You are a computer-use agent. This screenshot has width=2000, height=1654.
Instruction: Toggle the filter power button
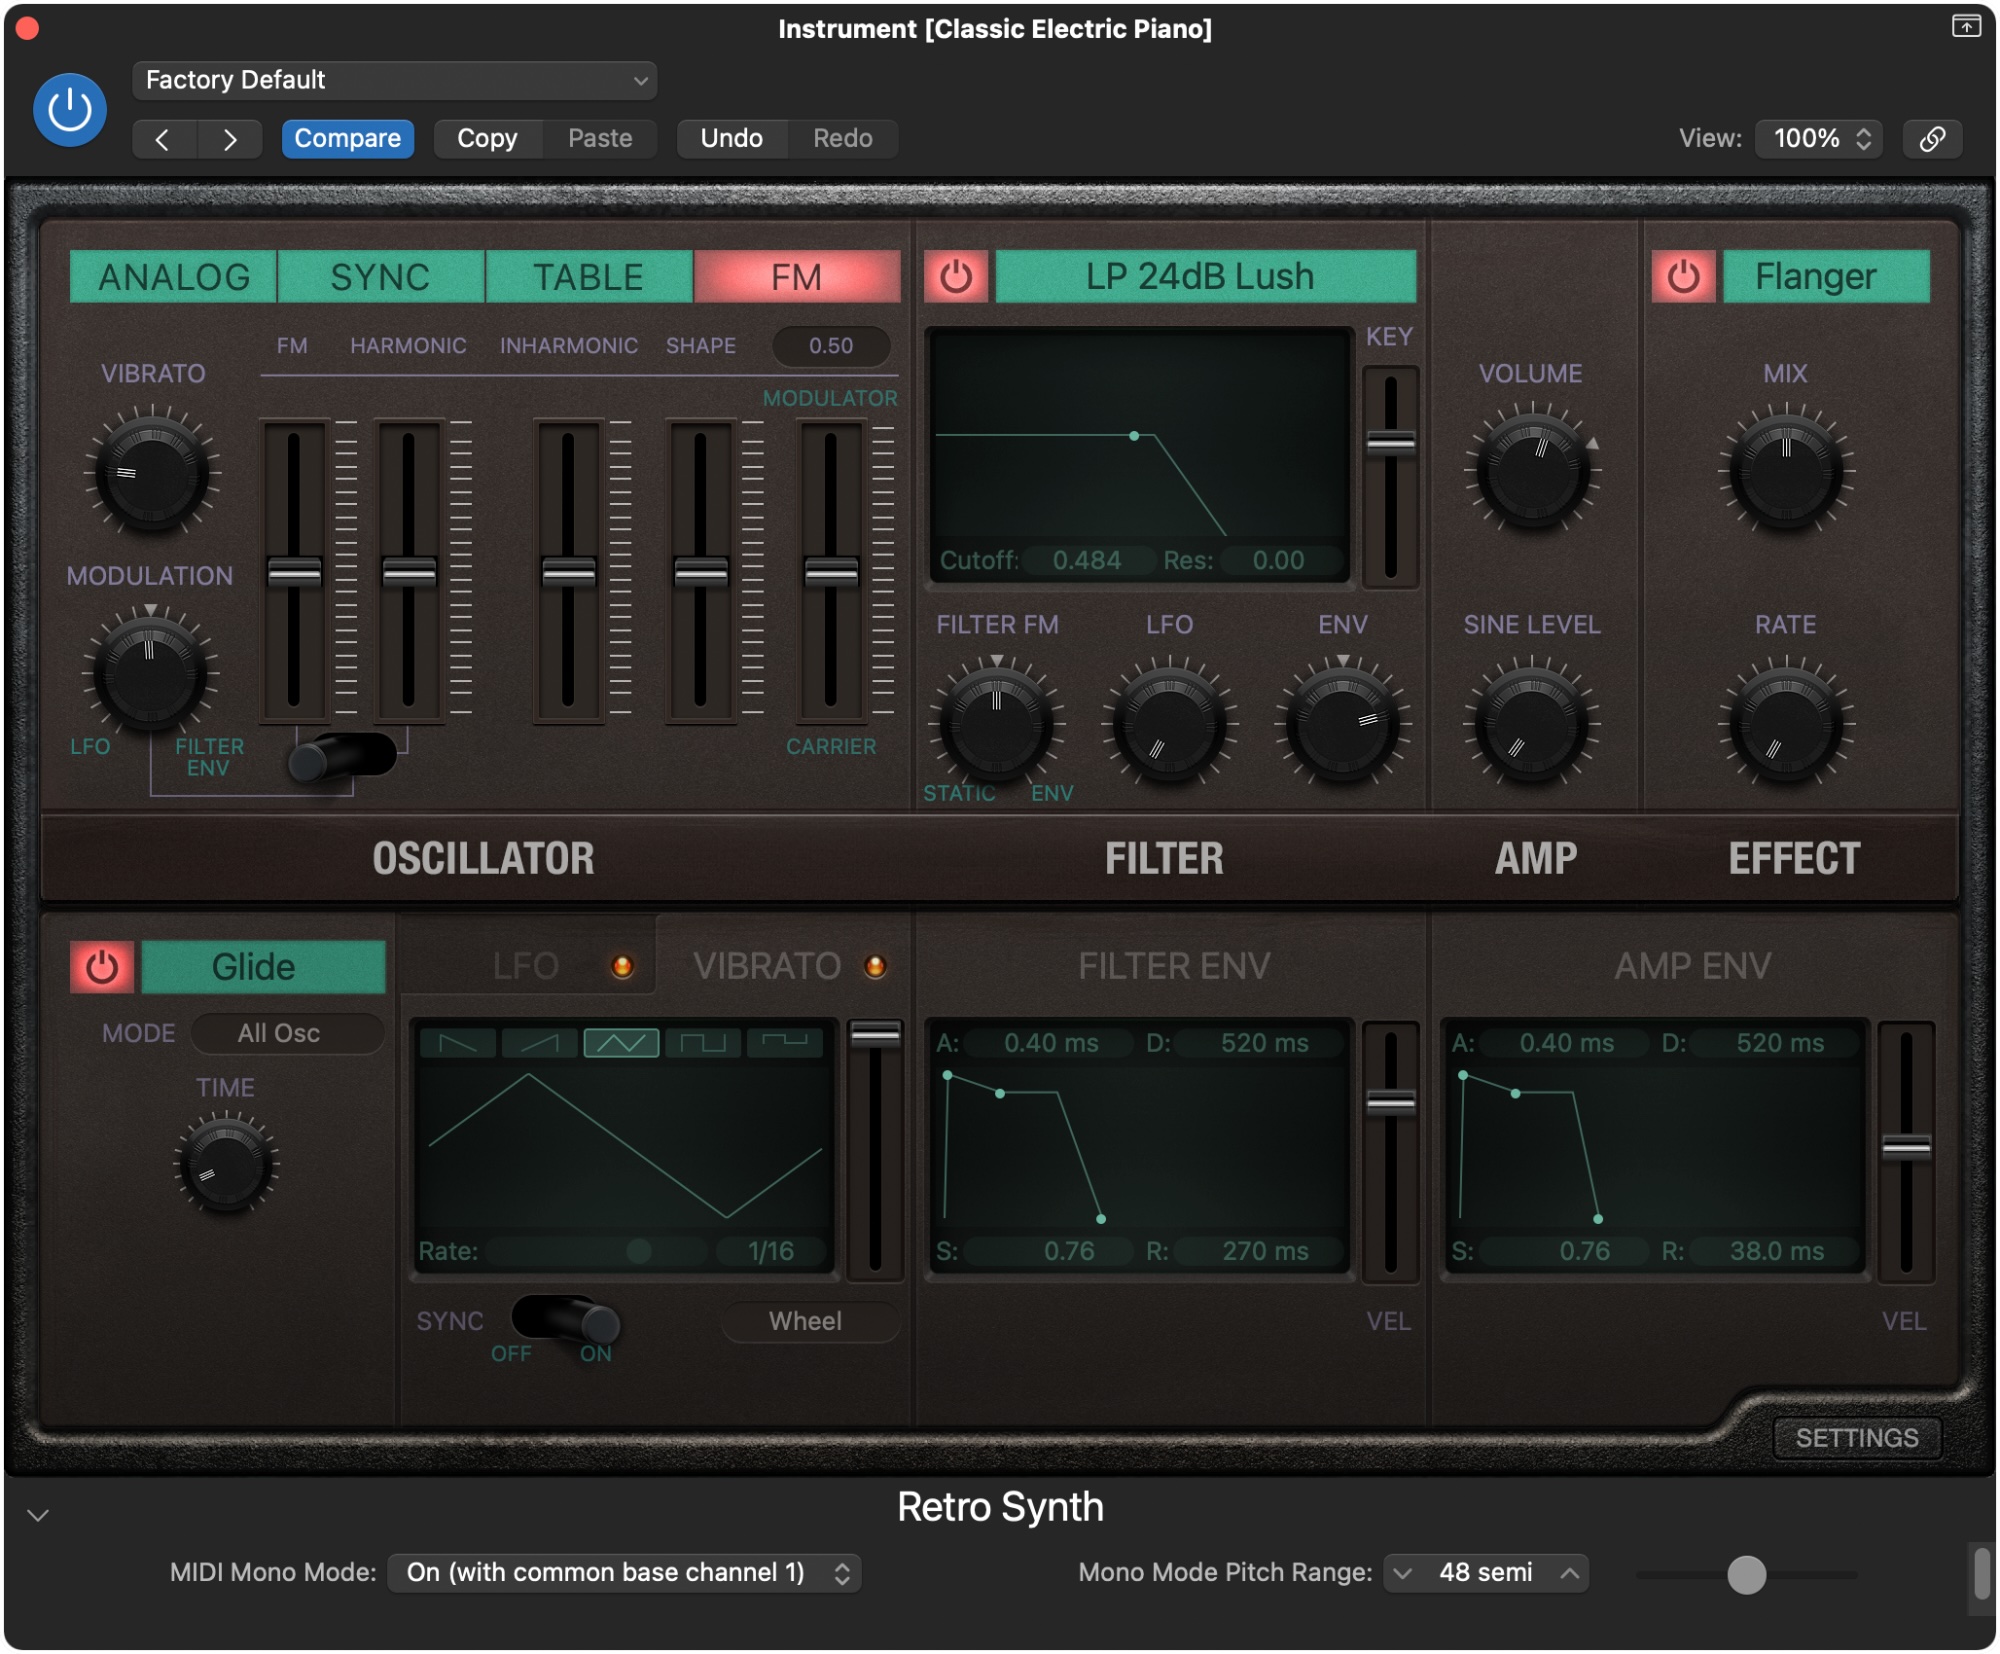[x=955, y=277]
